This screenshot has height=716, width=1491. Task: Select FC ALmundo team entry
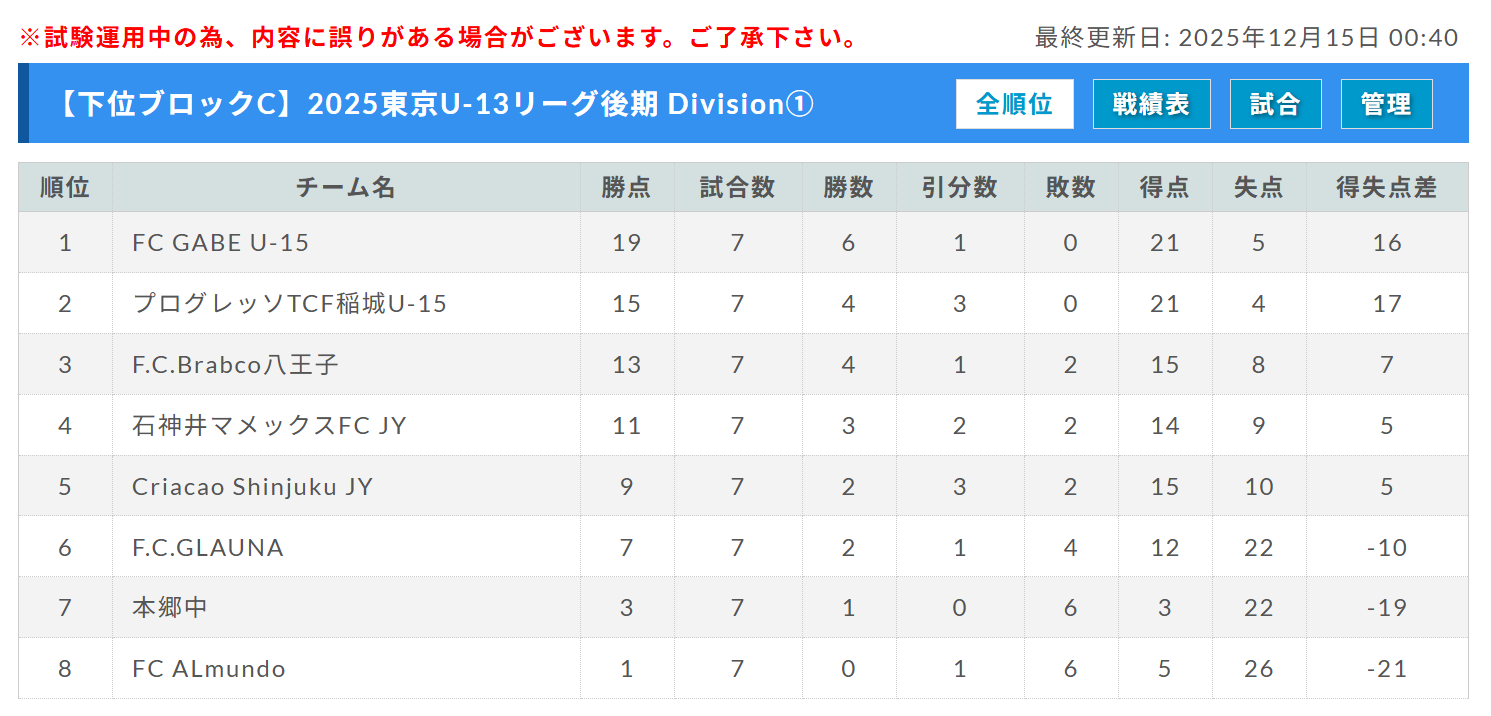click(209, 669)
